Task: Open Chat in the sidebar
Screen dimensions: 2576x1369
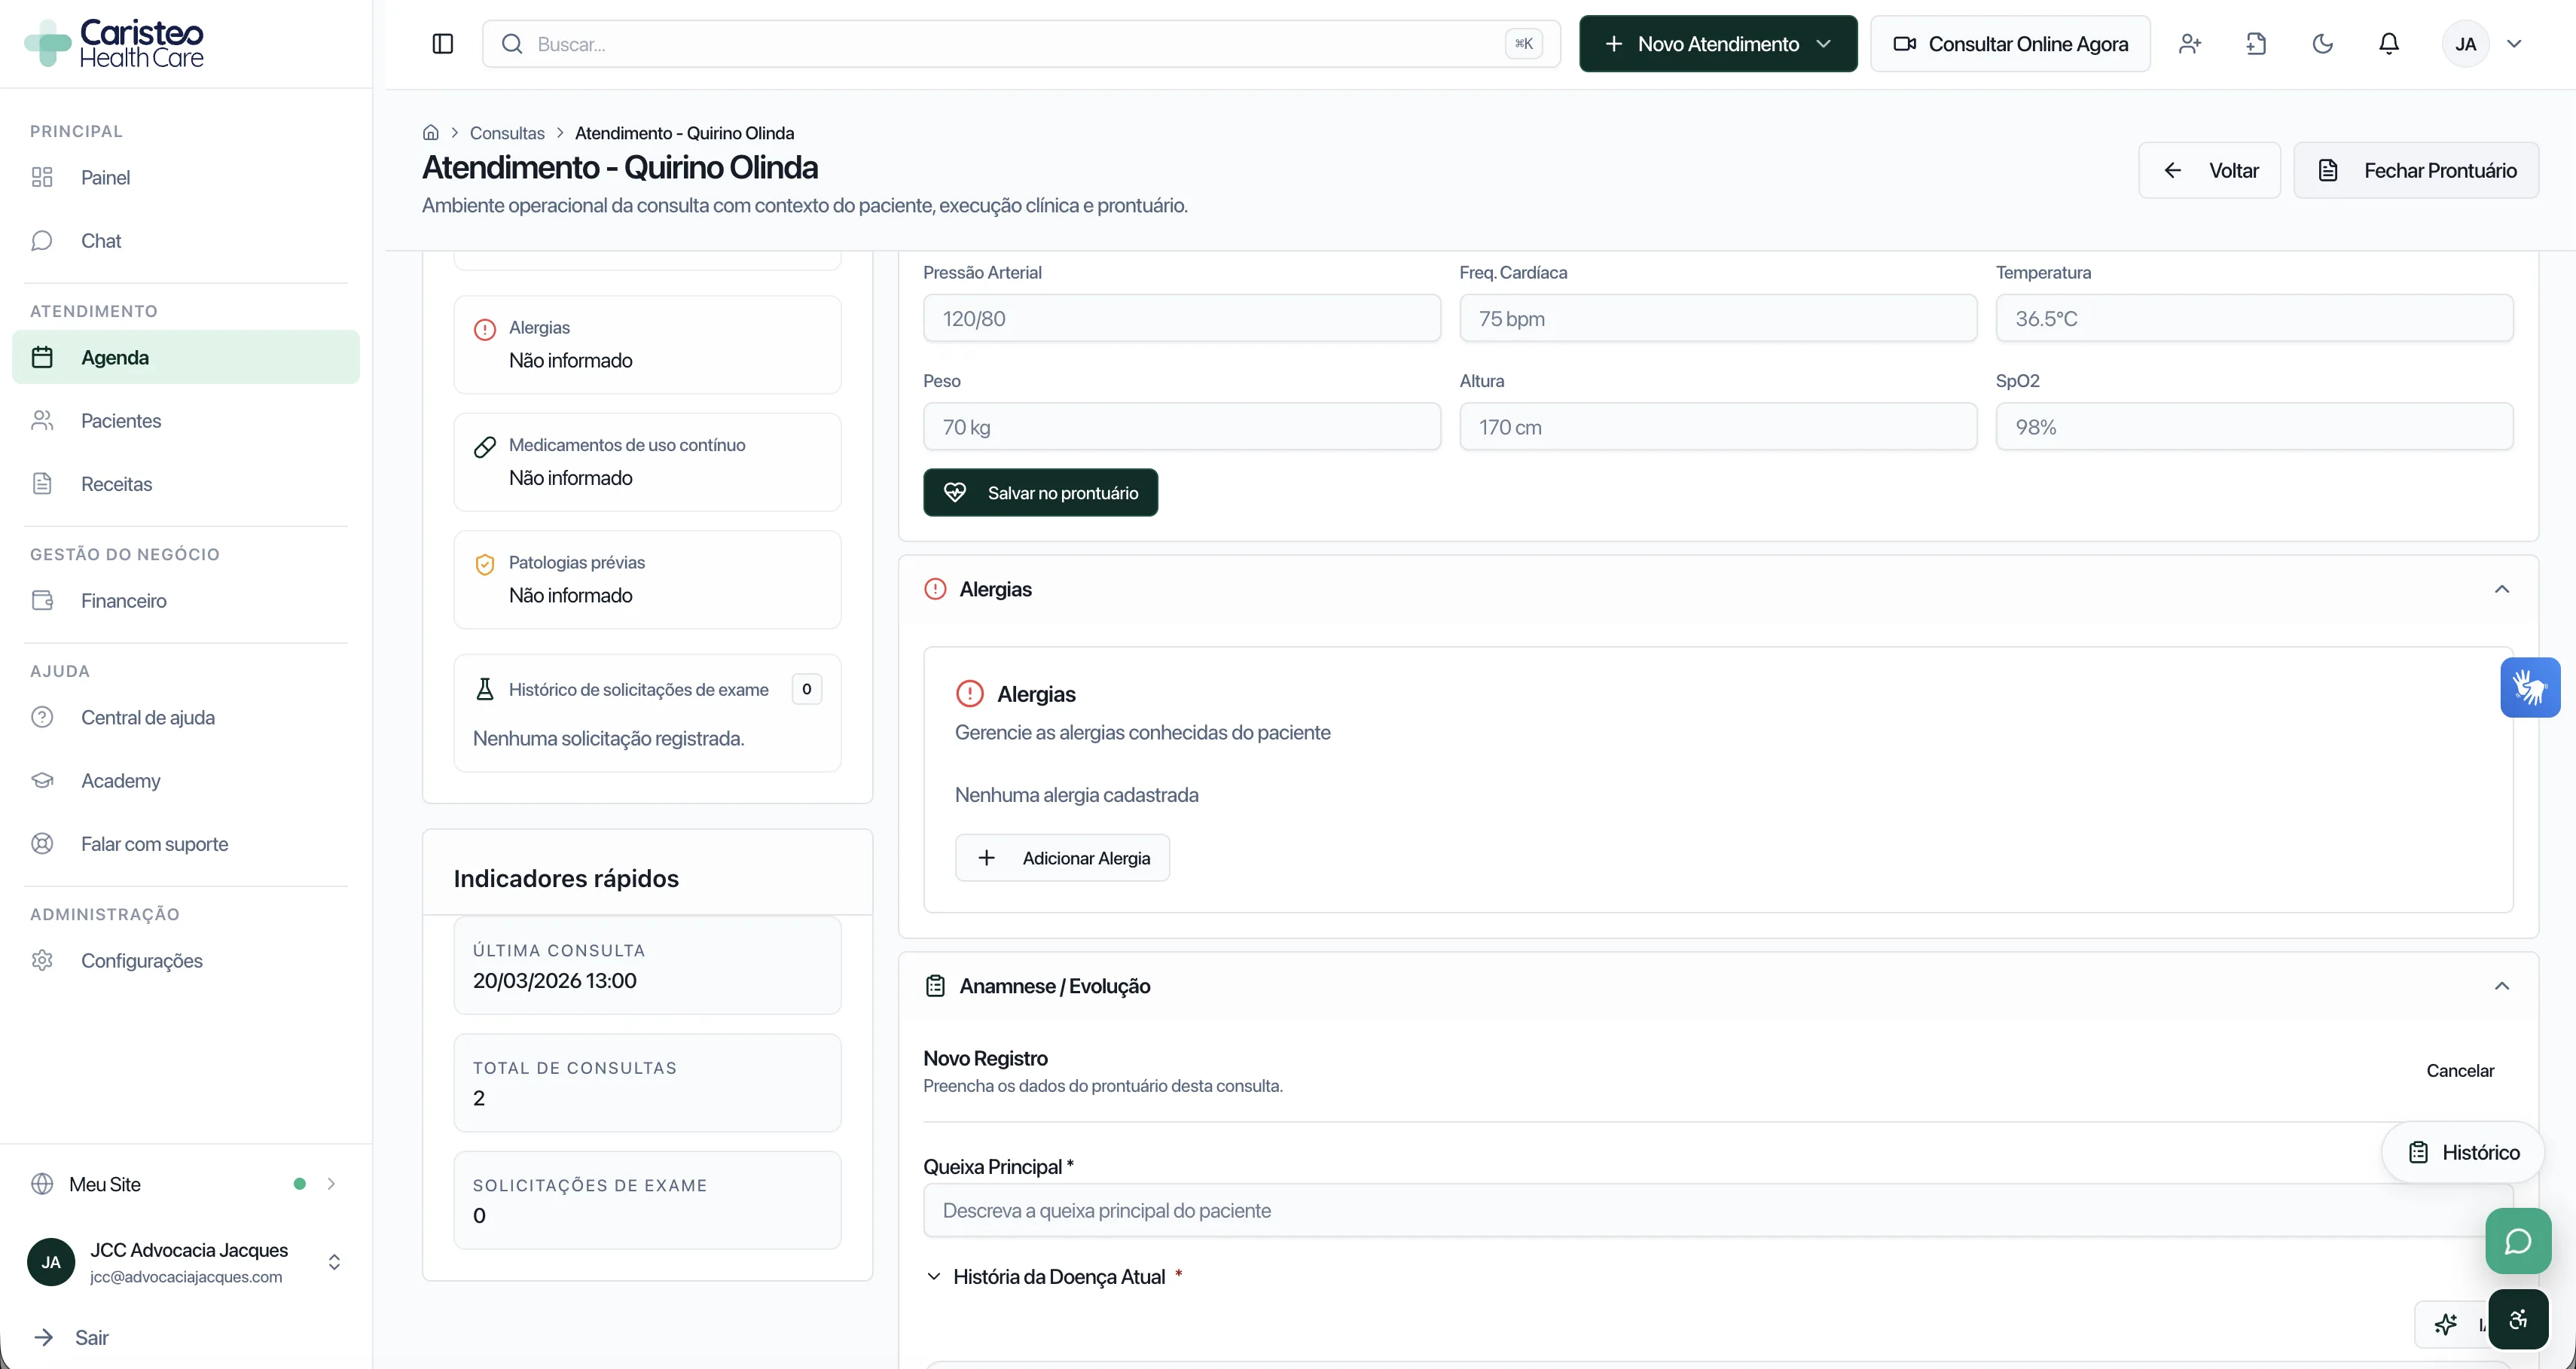Action: point(186,241)
